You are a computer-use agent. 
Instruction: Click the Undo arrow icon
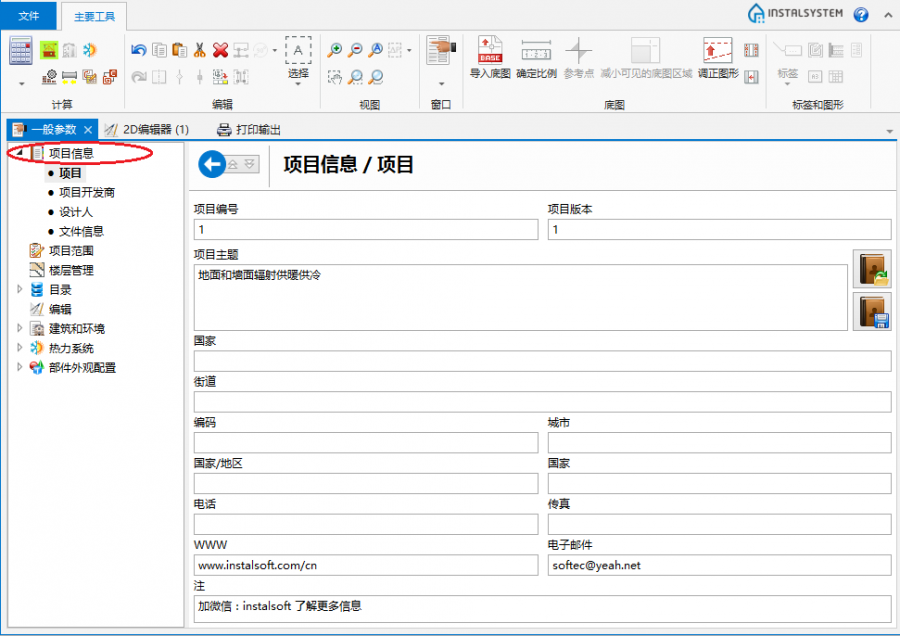pyautogui.click(x=139, y=50)
